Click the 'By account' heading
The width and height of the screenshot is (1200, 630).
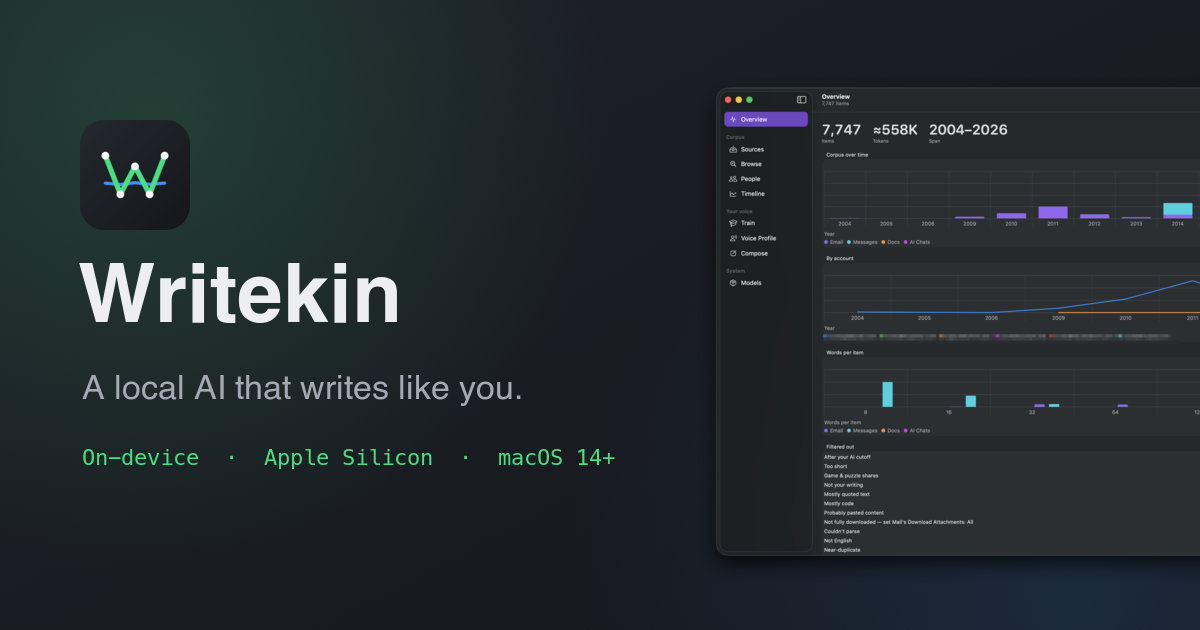[839, 258]
